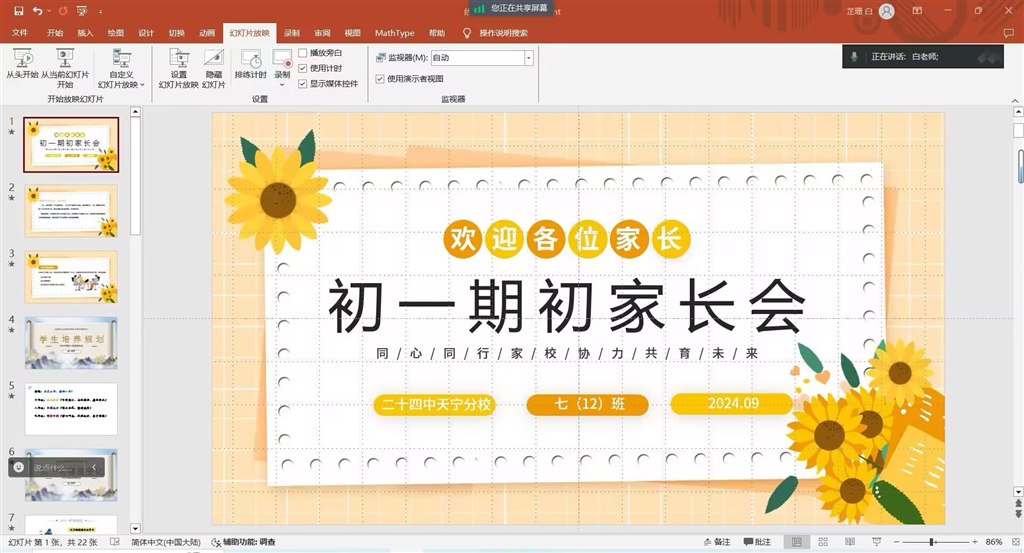Expand the 监视器 monitor dropdown
Screen dimensions: 1024x553
[528, 58]
